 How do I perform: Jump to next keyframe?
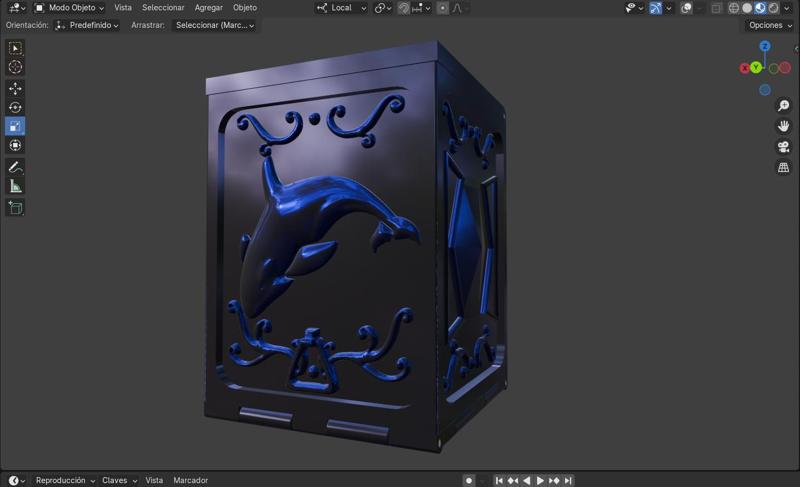coord(554,480)
